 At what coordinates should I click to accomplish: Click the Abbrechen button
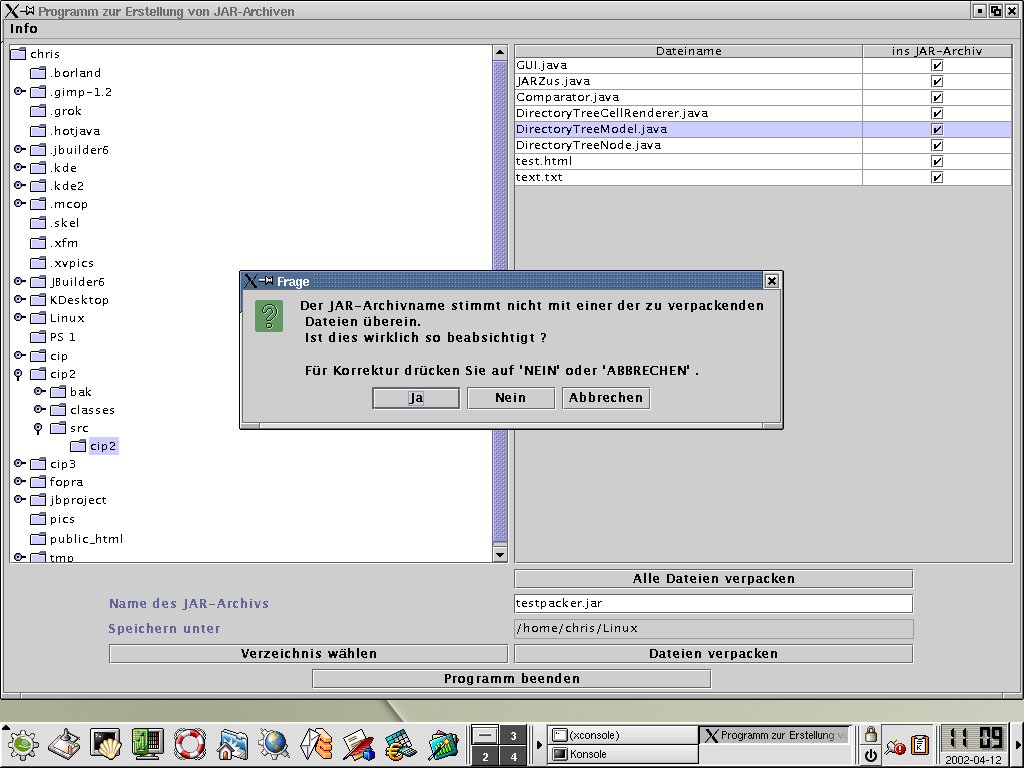606,398
